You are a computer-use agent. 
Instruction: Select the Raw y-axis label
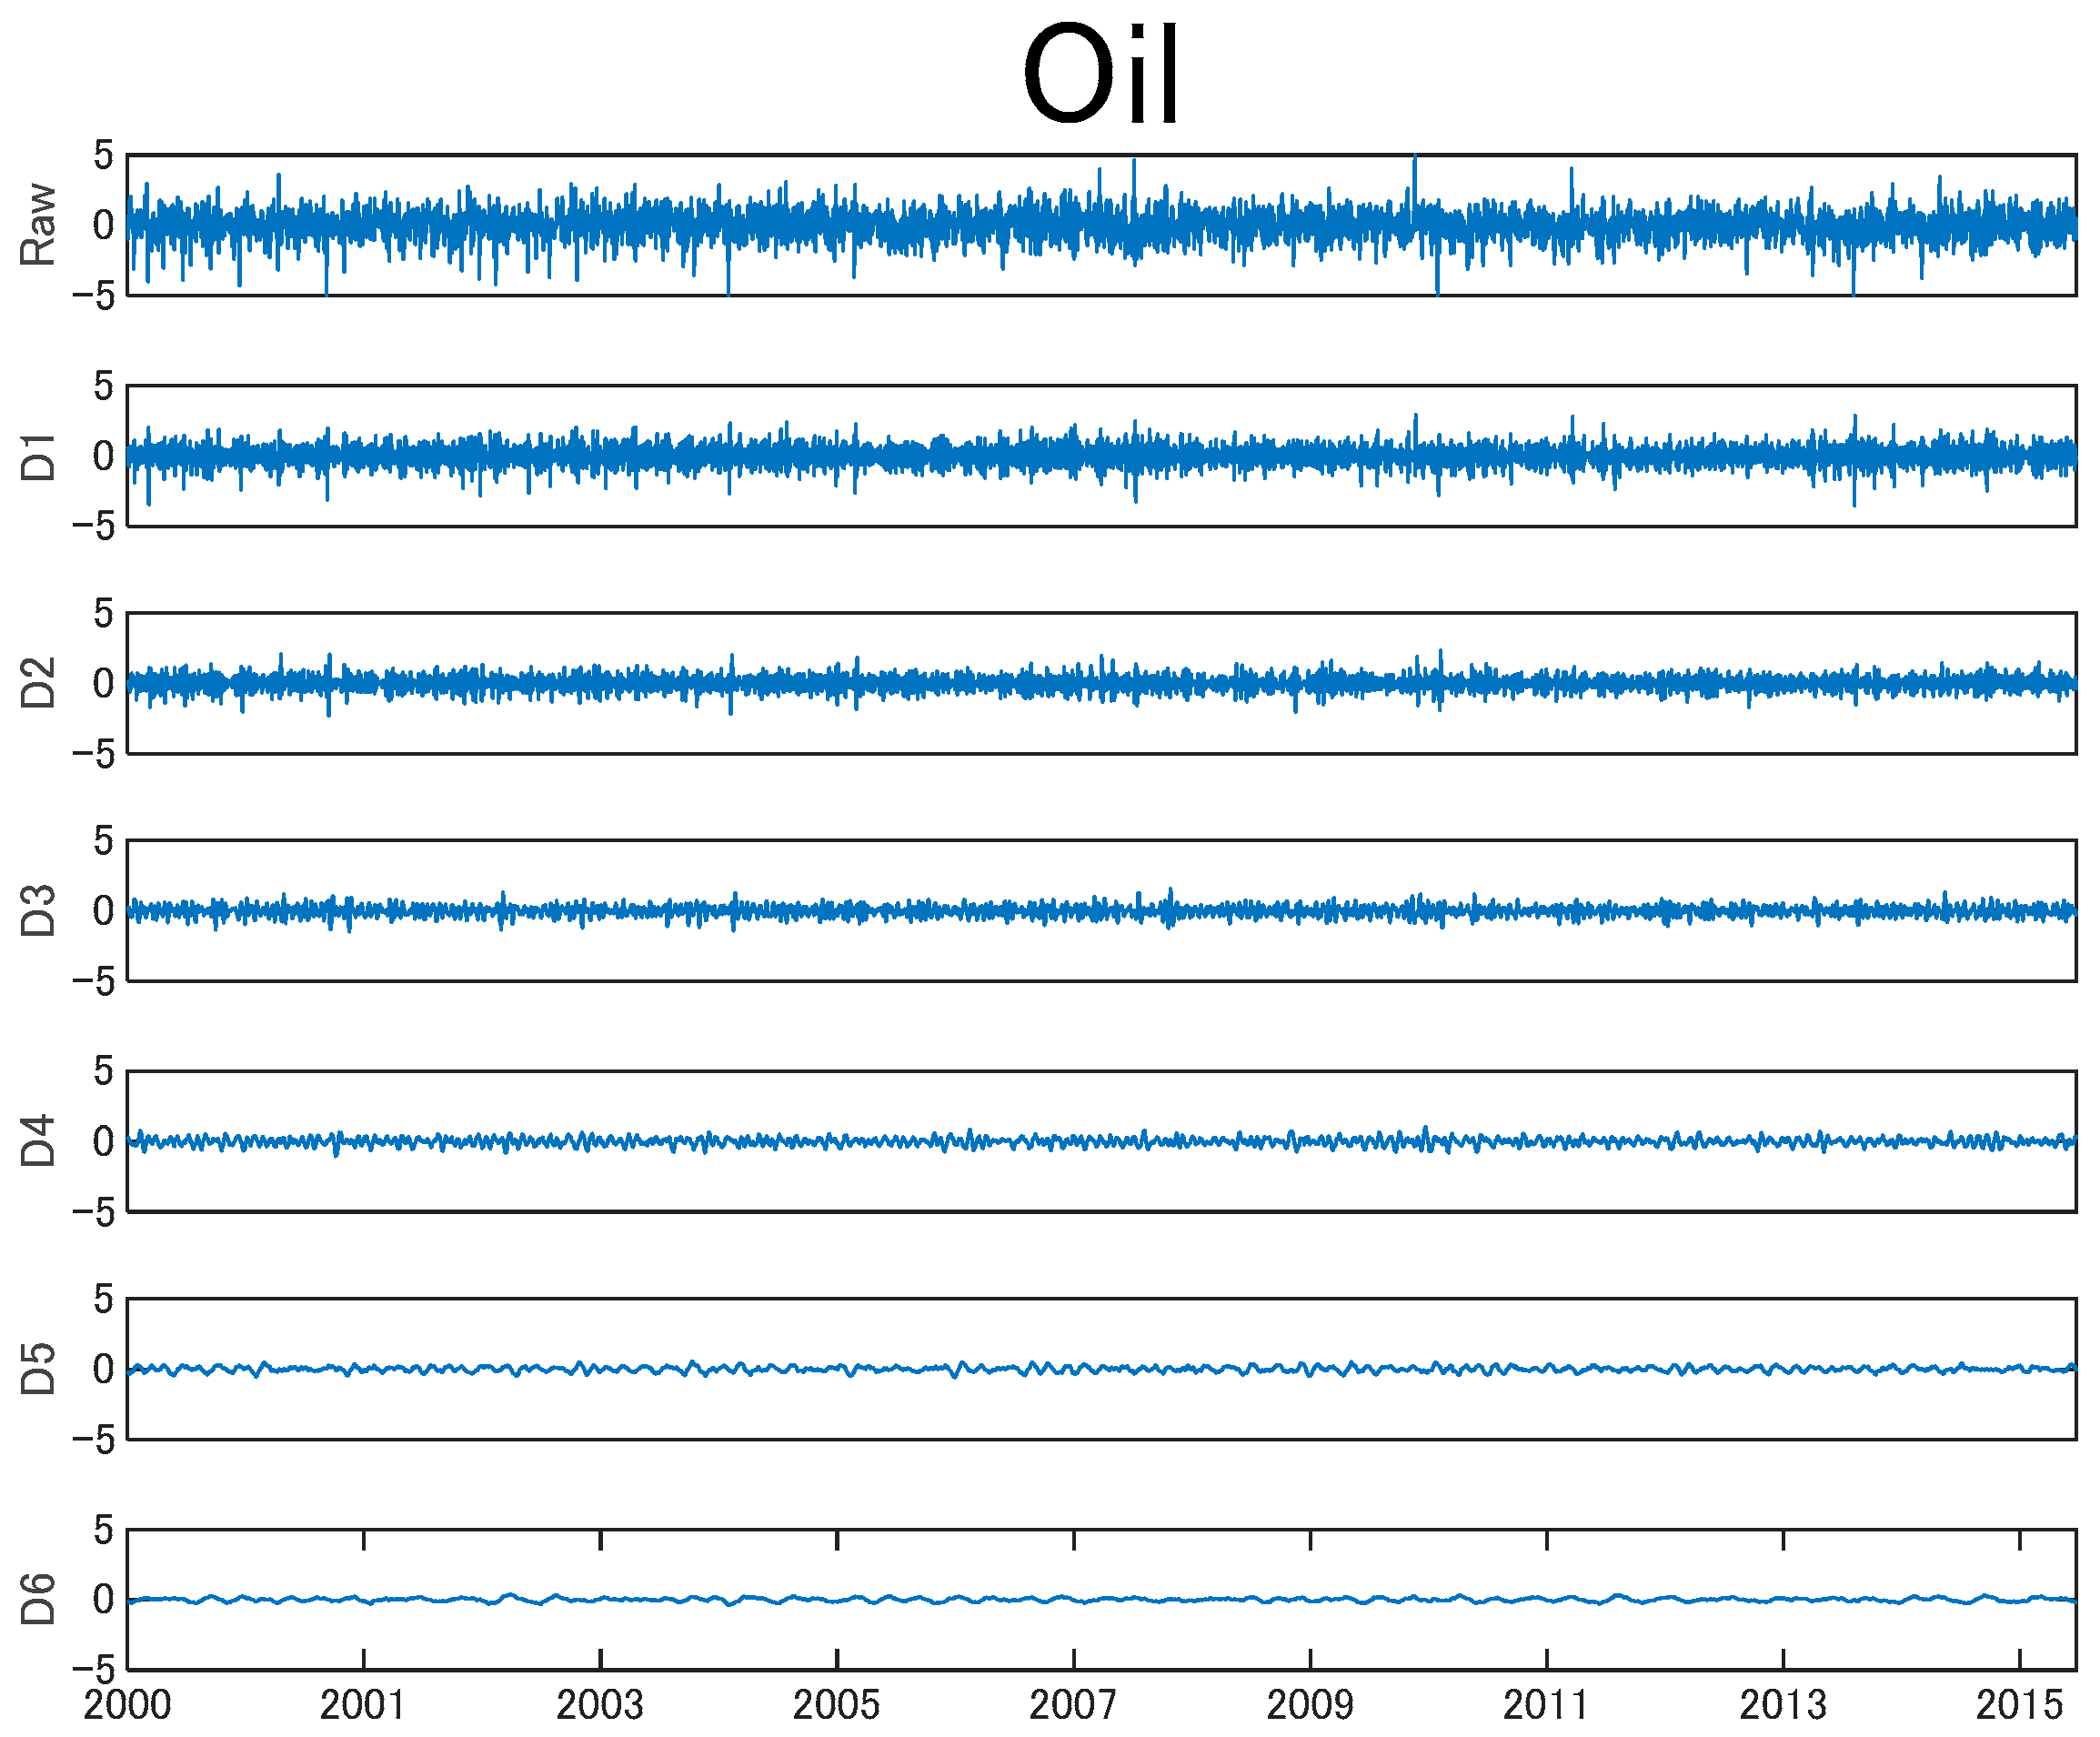pos(38,225)
